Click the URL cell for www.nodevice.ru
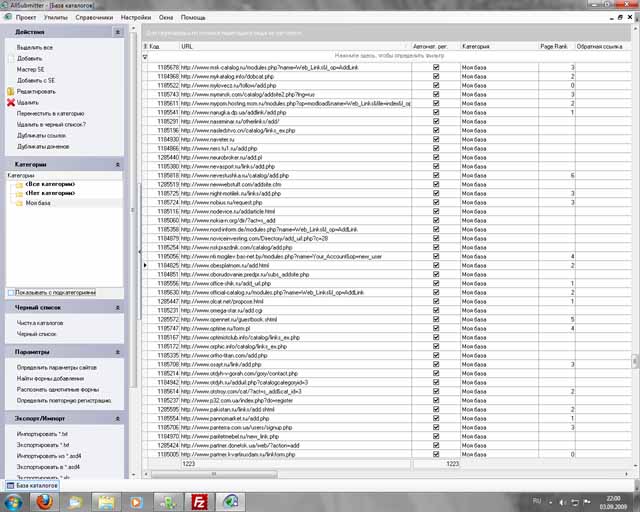The height and width of the screenshot is (512, 640). [x=296, y=211]
